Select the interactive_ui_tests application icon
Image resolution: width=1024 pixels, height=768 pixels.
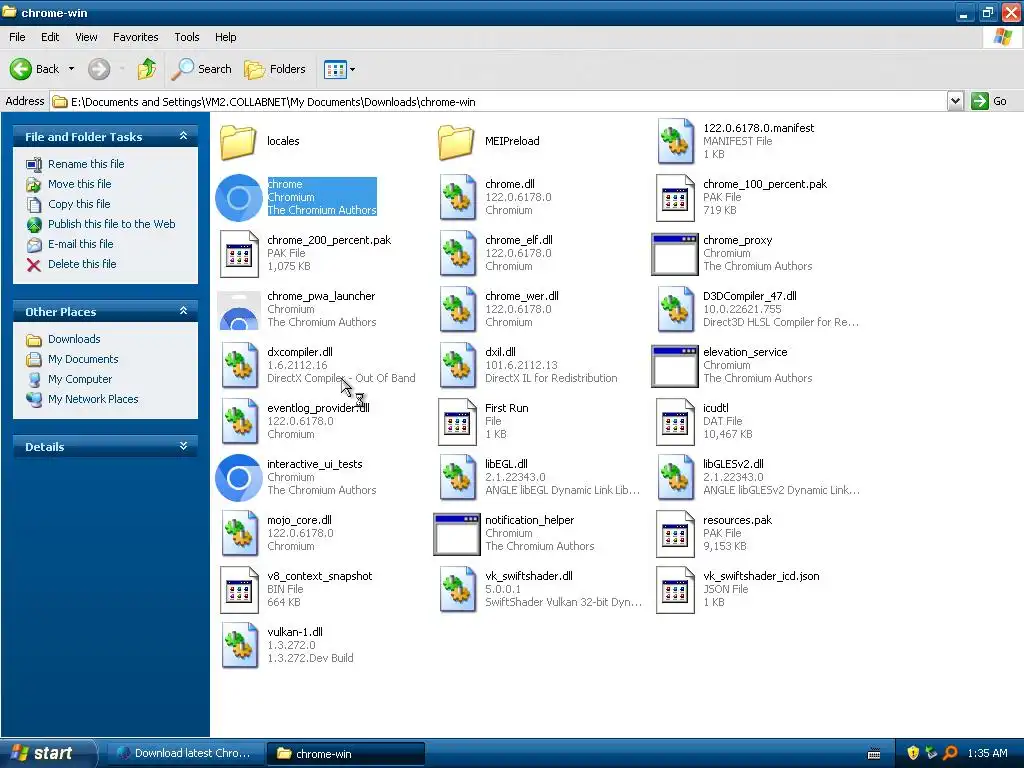pyautogui.click(x=238, y=478)
